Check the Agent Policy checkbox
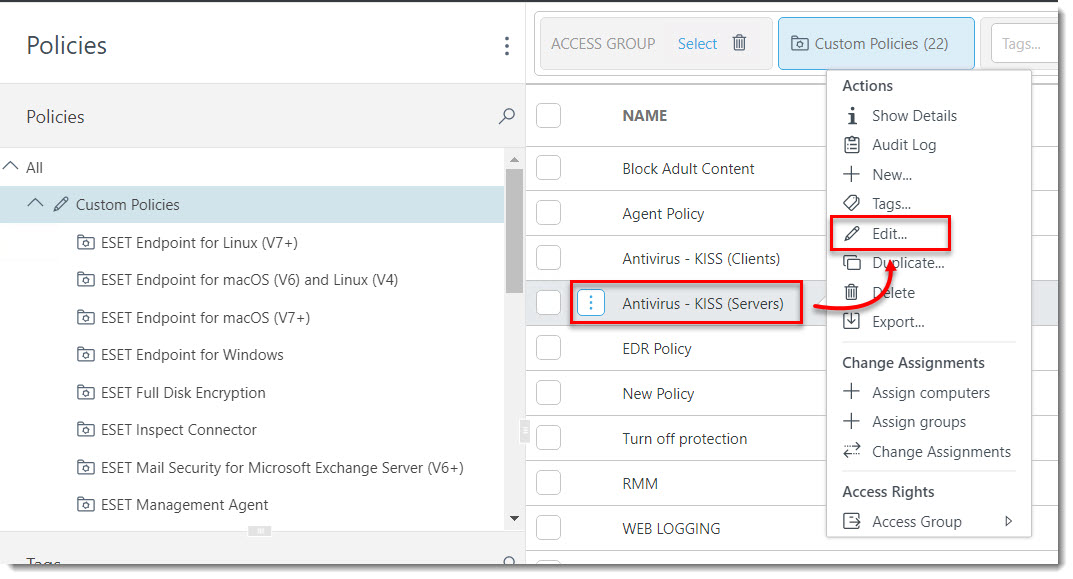Screen dimensions: 1073x579 548,213
